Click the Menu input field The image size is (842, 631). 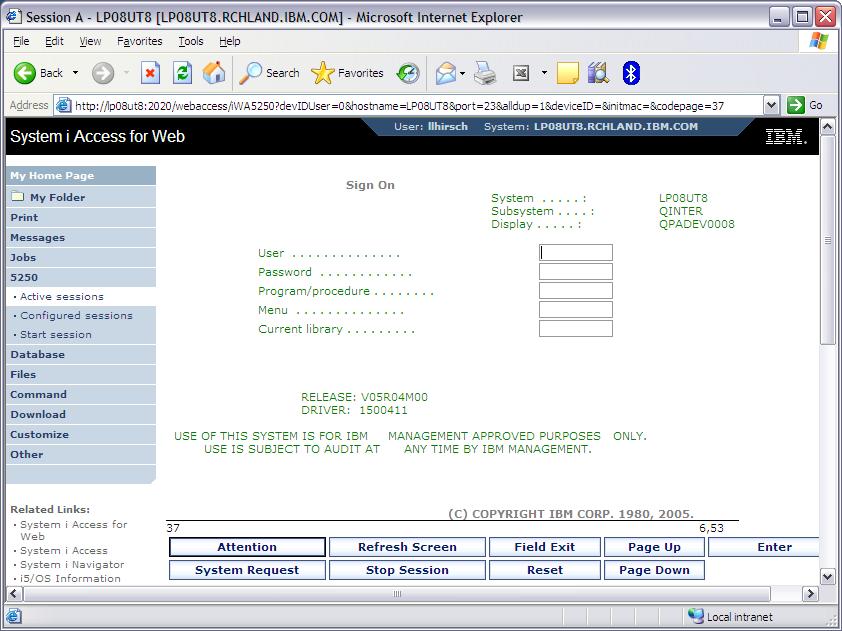[x=576, y=309]
